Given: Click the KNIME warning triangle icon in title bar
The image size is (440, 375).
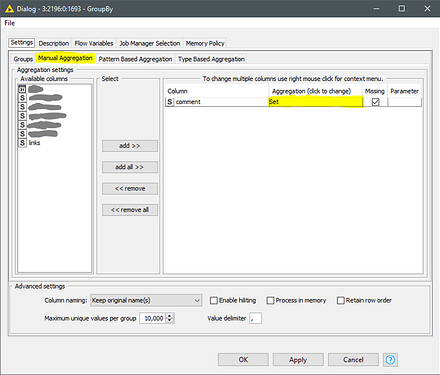Looking at the screenshot, I should click(x=9, y=9).
